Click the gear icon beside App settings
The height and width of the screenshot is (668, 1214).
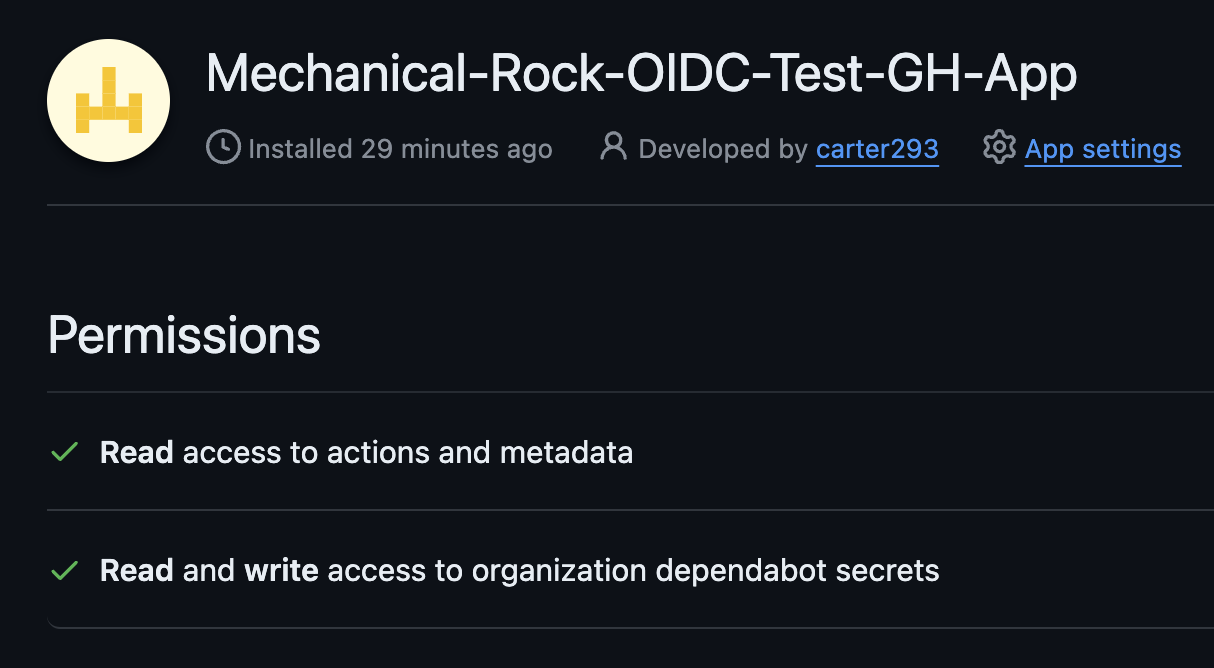click(x=998, y=148)
